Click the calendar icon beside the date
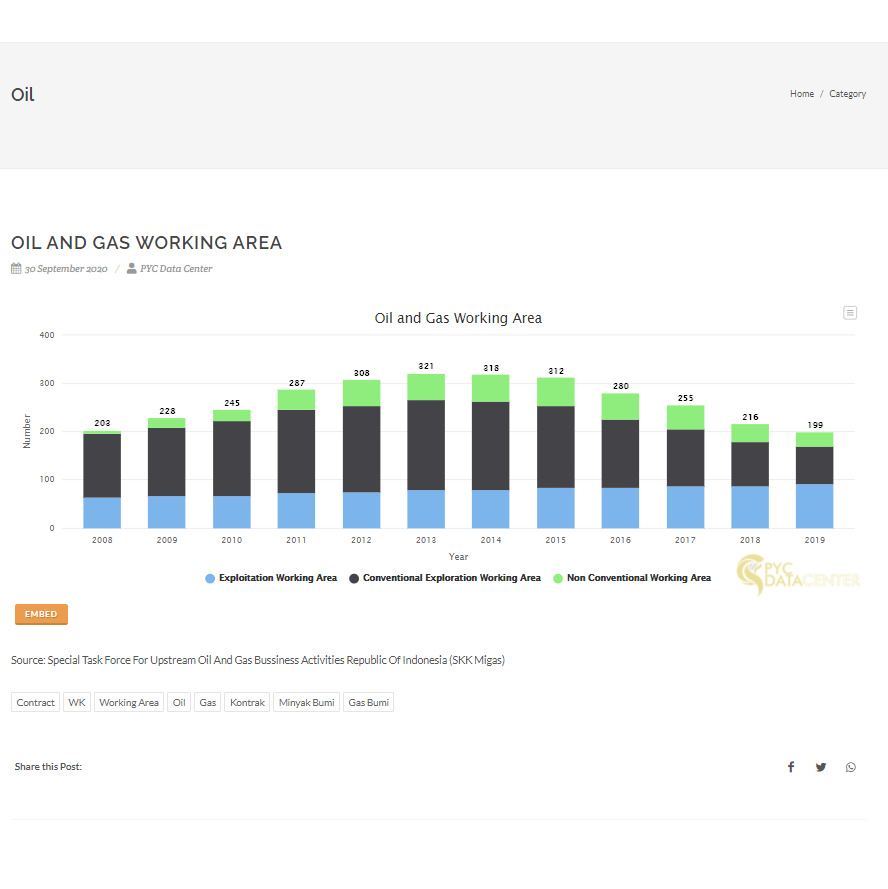 click(x=16, y=268)
